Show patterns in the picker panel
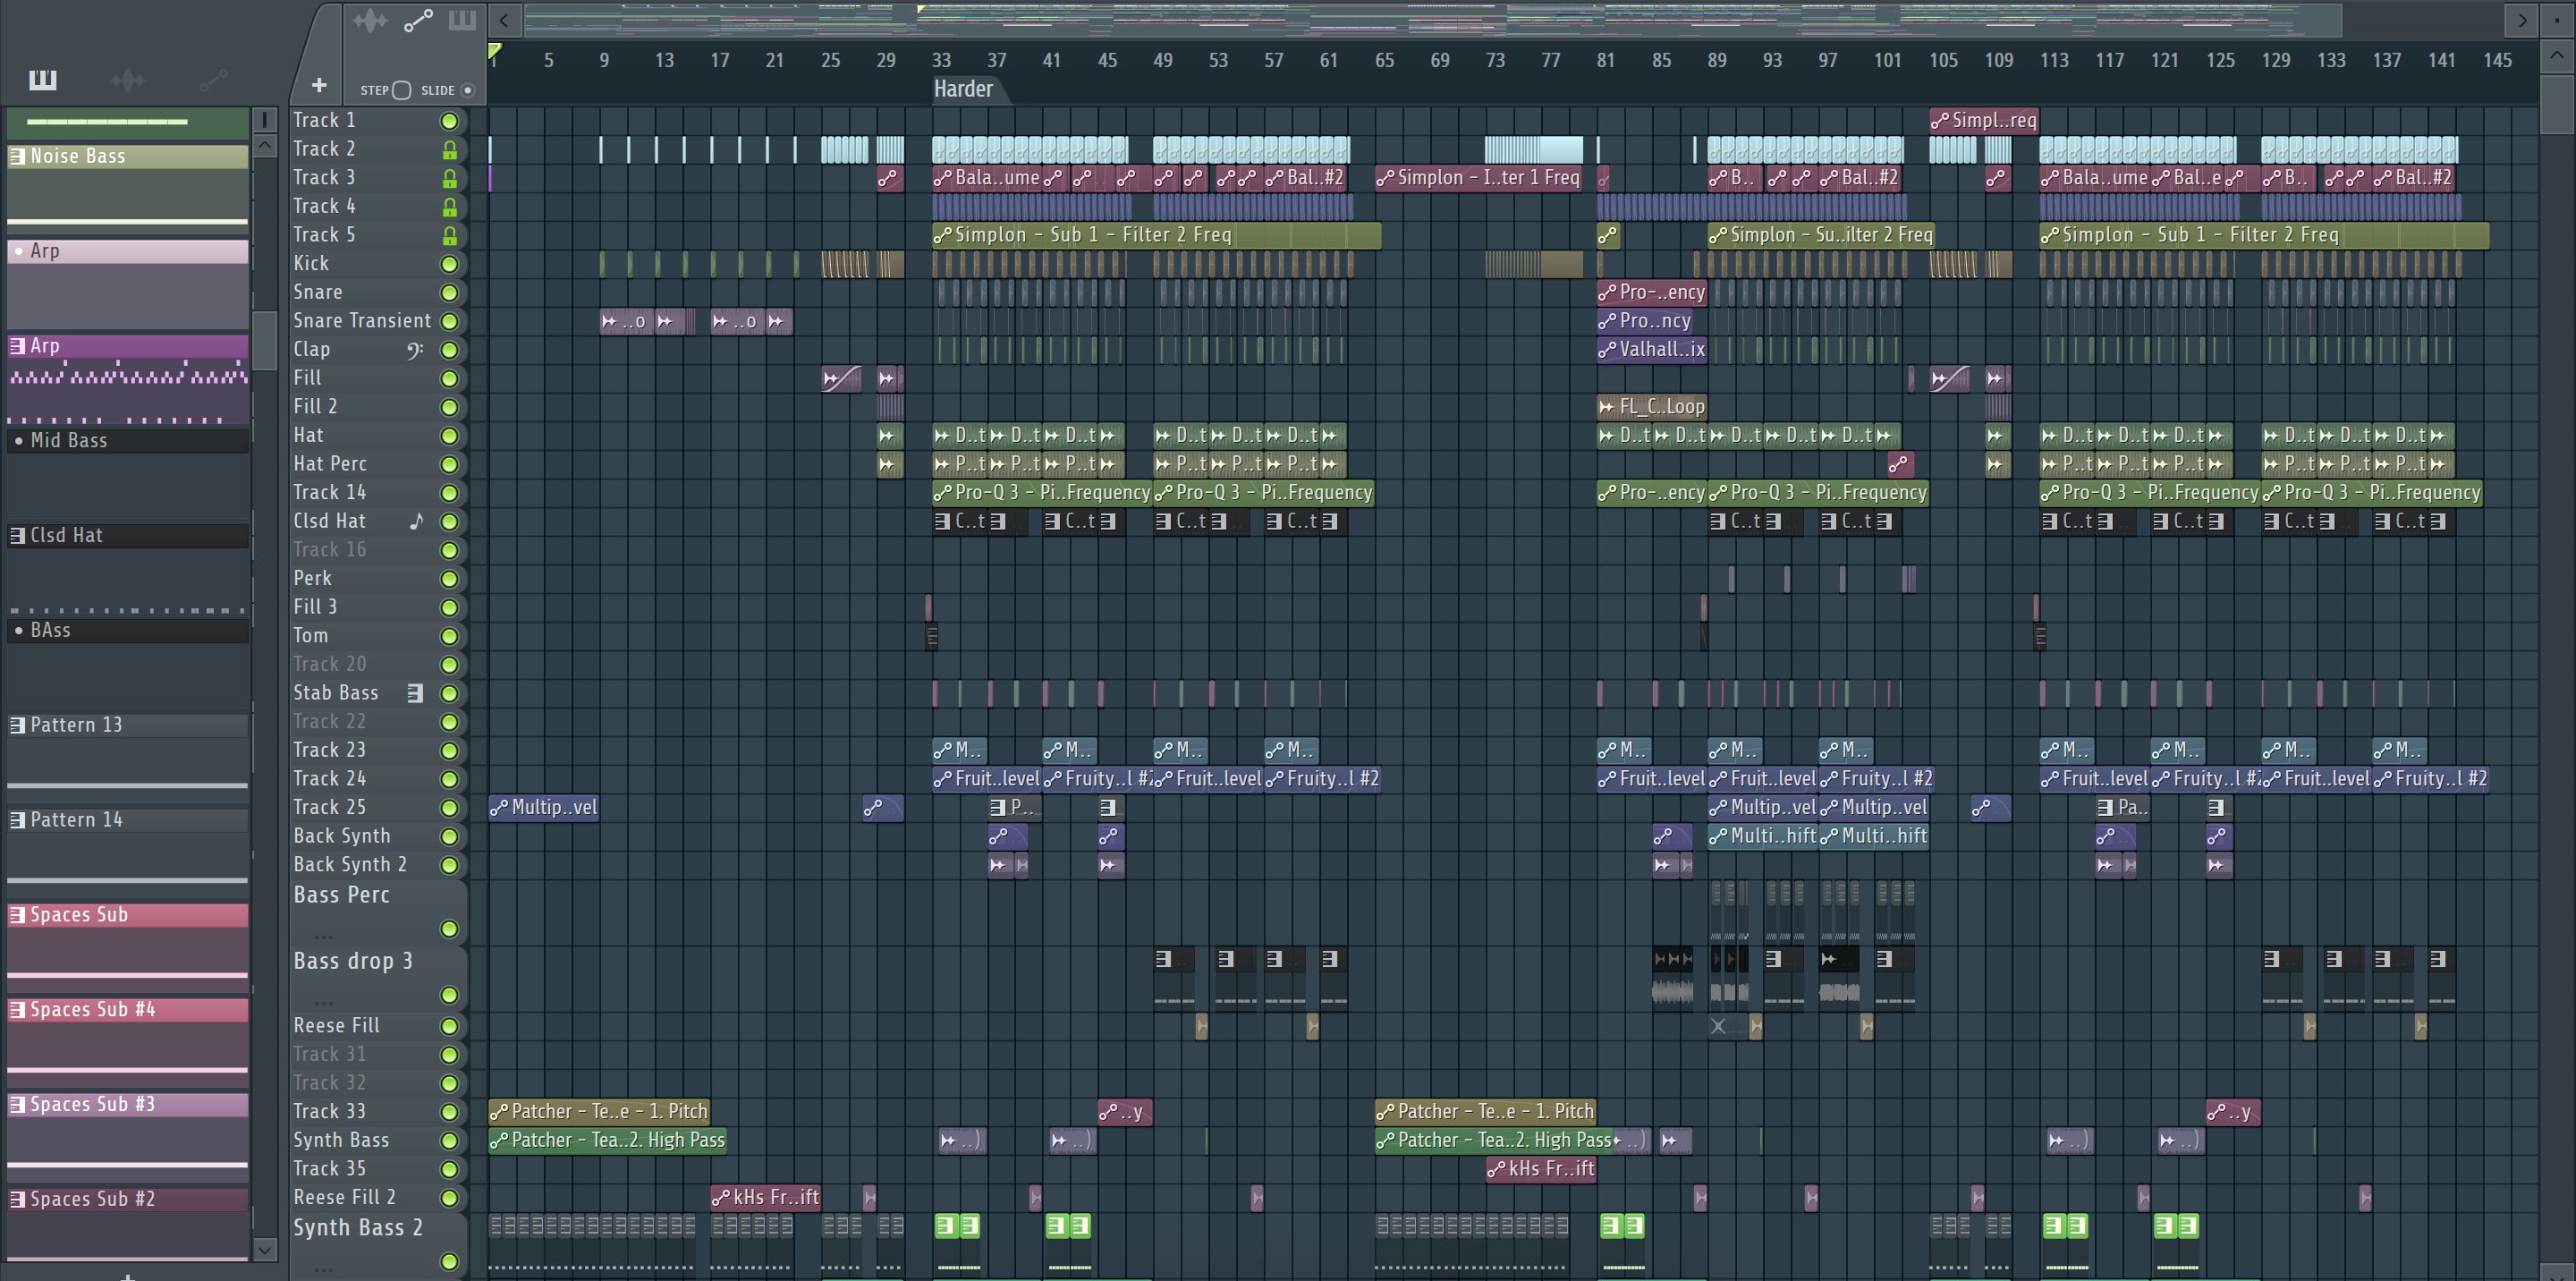The image size is (2576, 1281). [x=42, y=80]
